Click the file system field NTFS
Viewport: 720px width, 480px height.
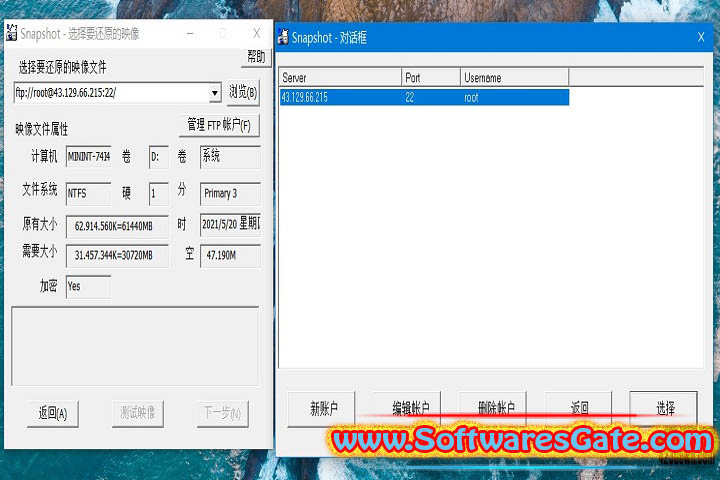(x=89, y=193)
